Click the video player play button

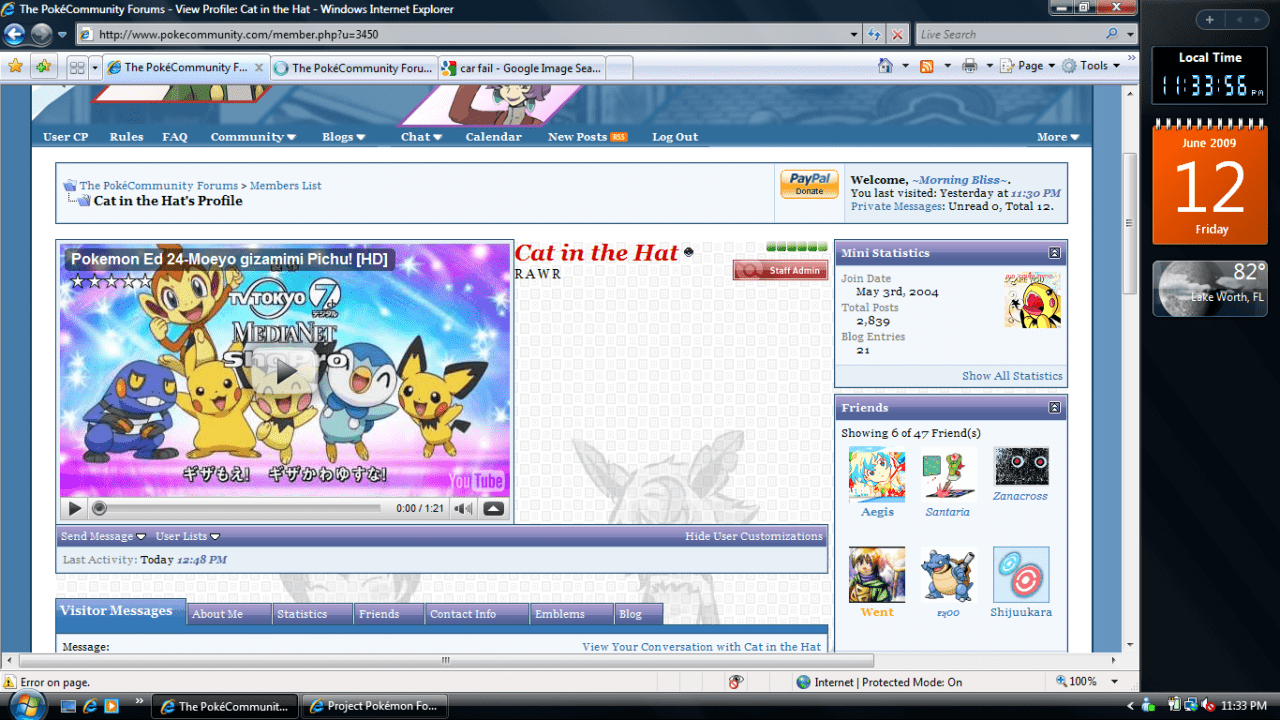pos(75,509)
